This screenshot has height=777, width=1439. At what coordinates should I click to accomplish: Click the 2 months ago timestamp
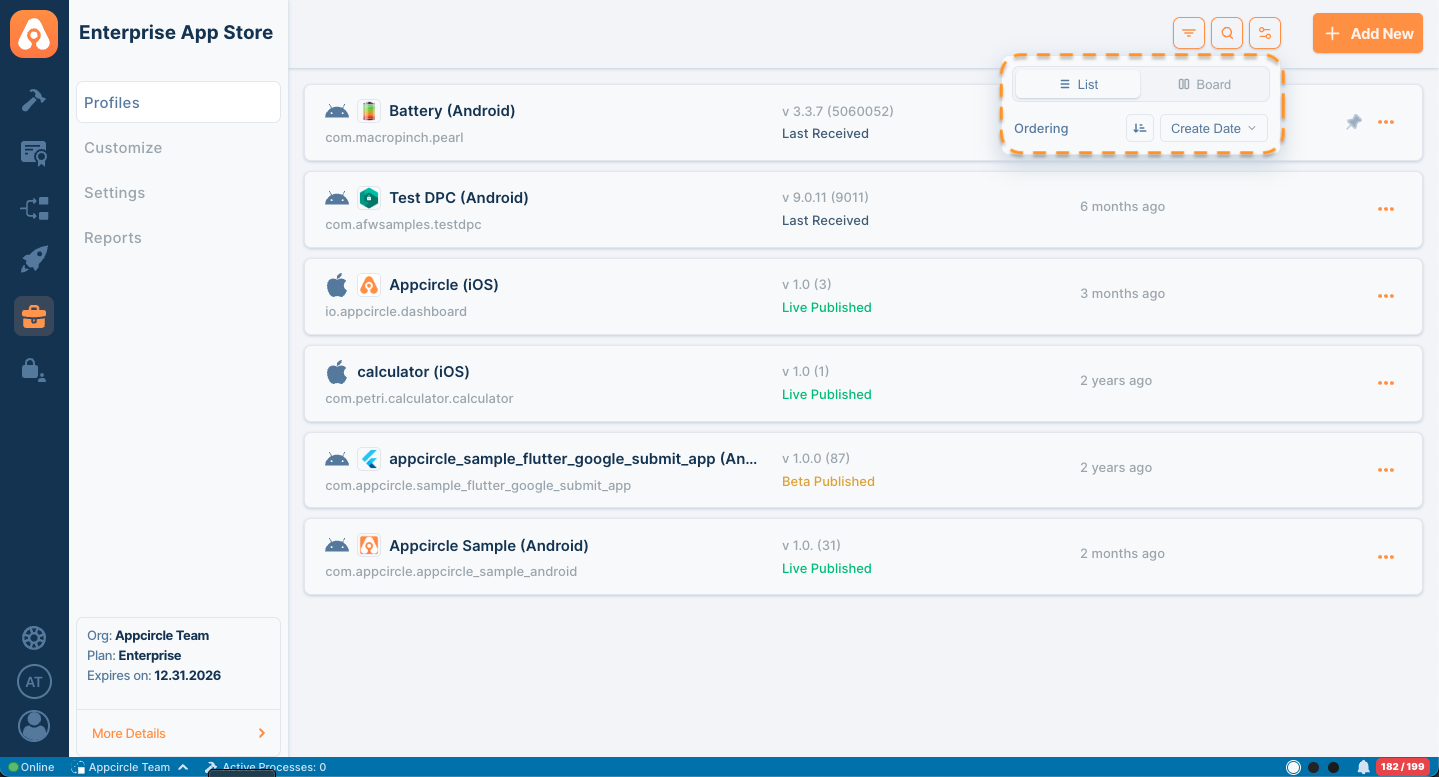1122,553
